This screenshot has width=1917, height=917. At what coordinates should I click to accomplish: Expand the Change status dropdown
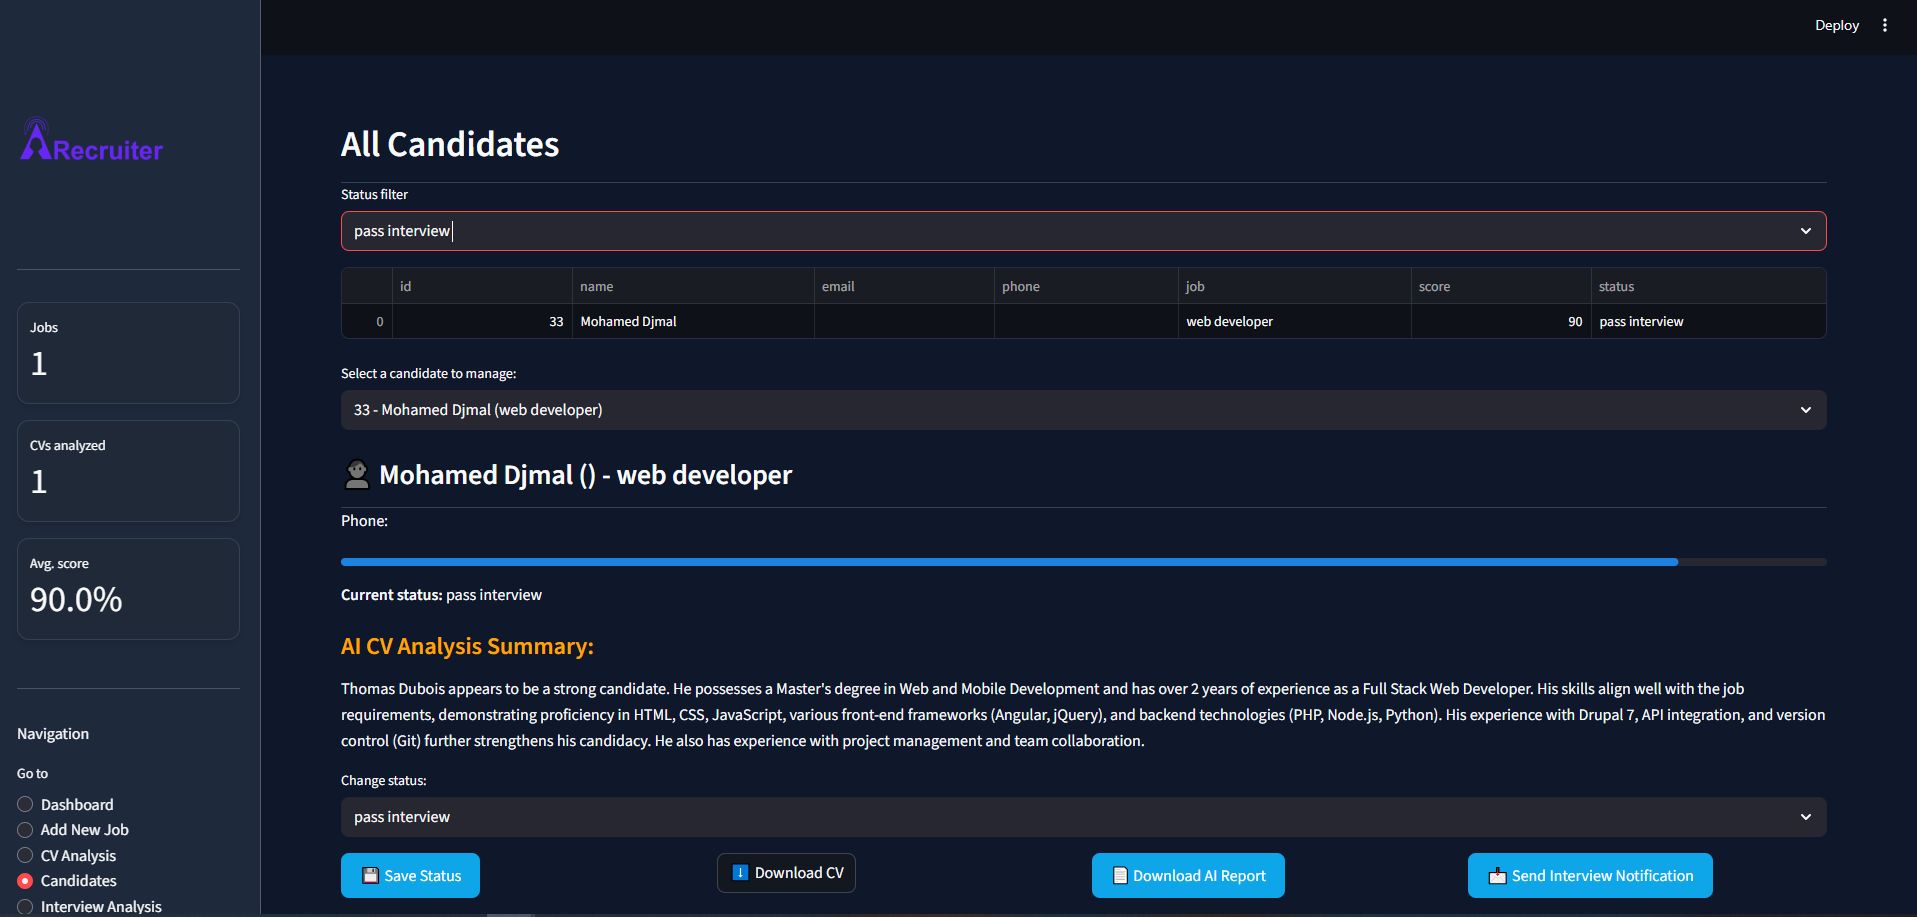[1083, 817]
